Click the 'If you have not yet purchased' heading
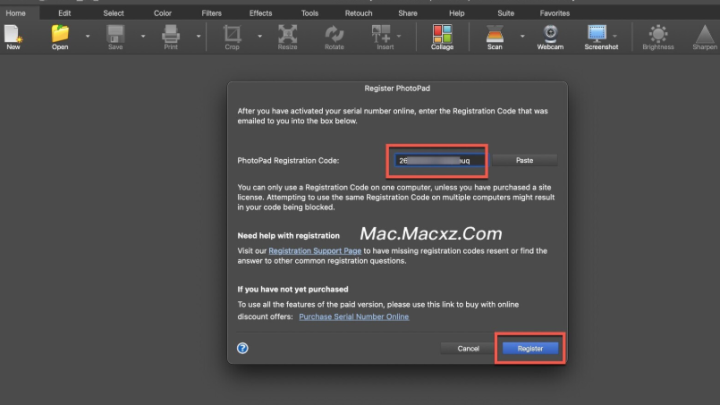 click(x=292, y=289)
